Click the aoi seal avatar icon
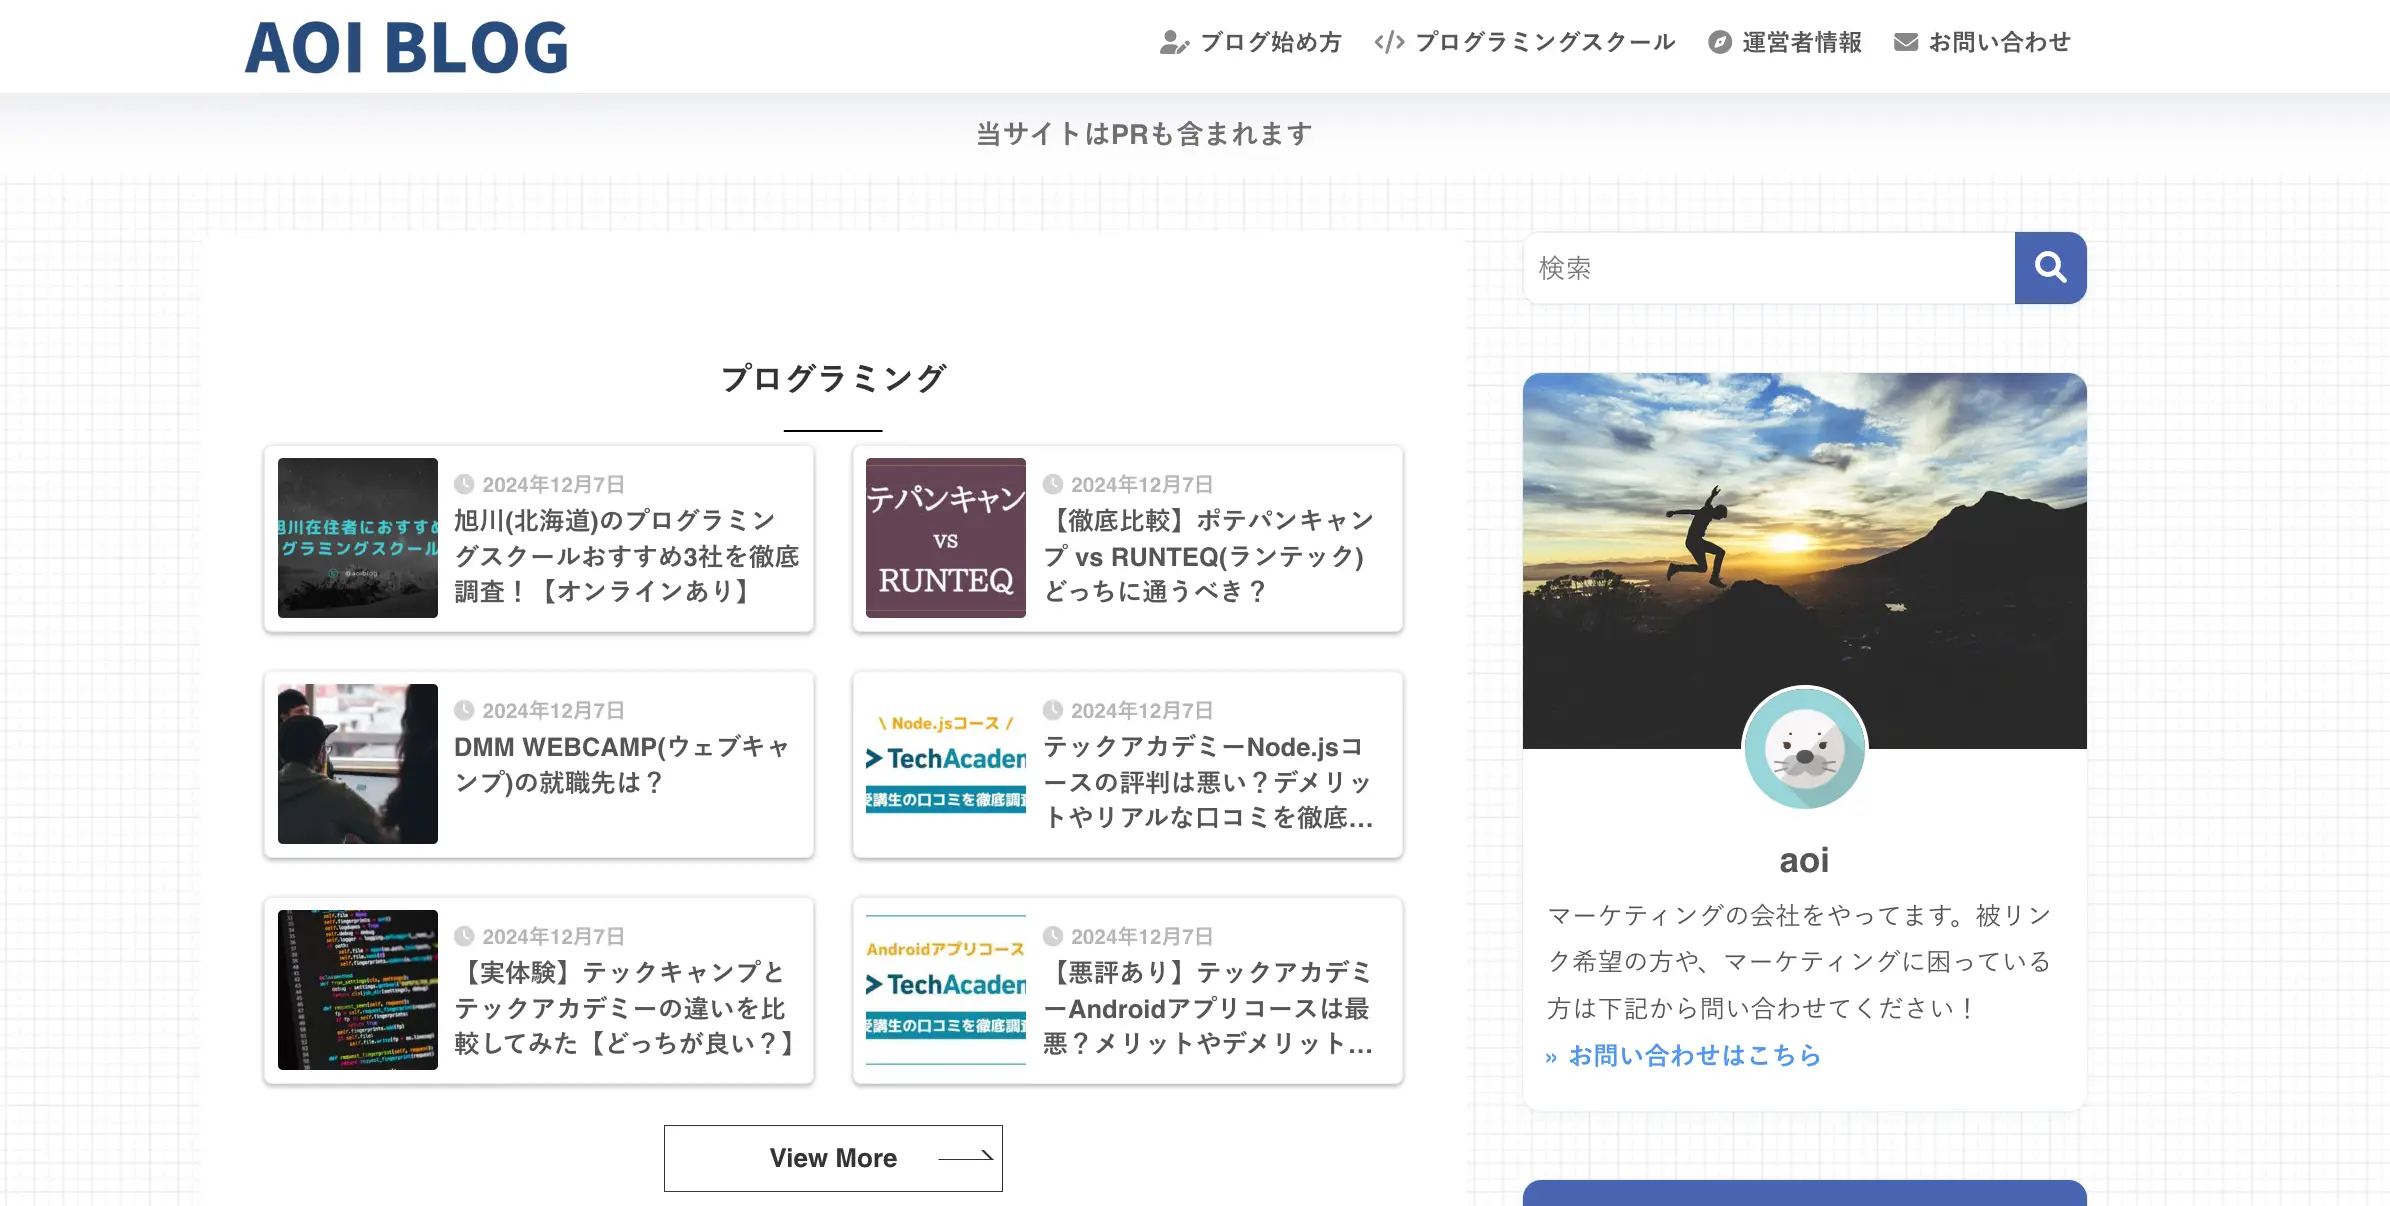Viewport: 2390px width, 1206px height. [1804, 749]
